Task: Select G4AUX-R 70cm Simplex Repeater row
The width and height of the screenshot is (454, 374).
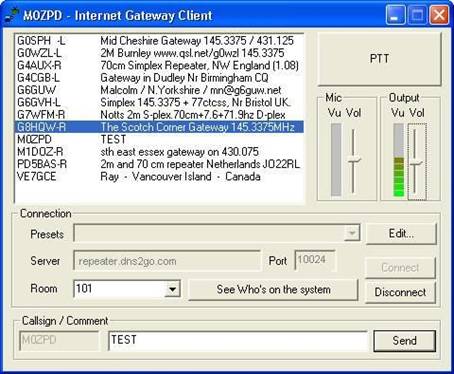Action: coord(159,65)
